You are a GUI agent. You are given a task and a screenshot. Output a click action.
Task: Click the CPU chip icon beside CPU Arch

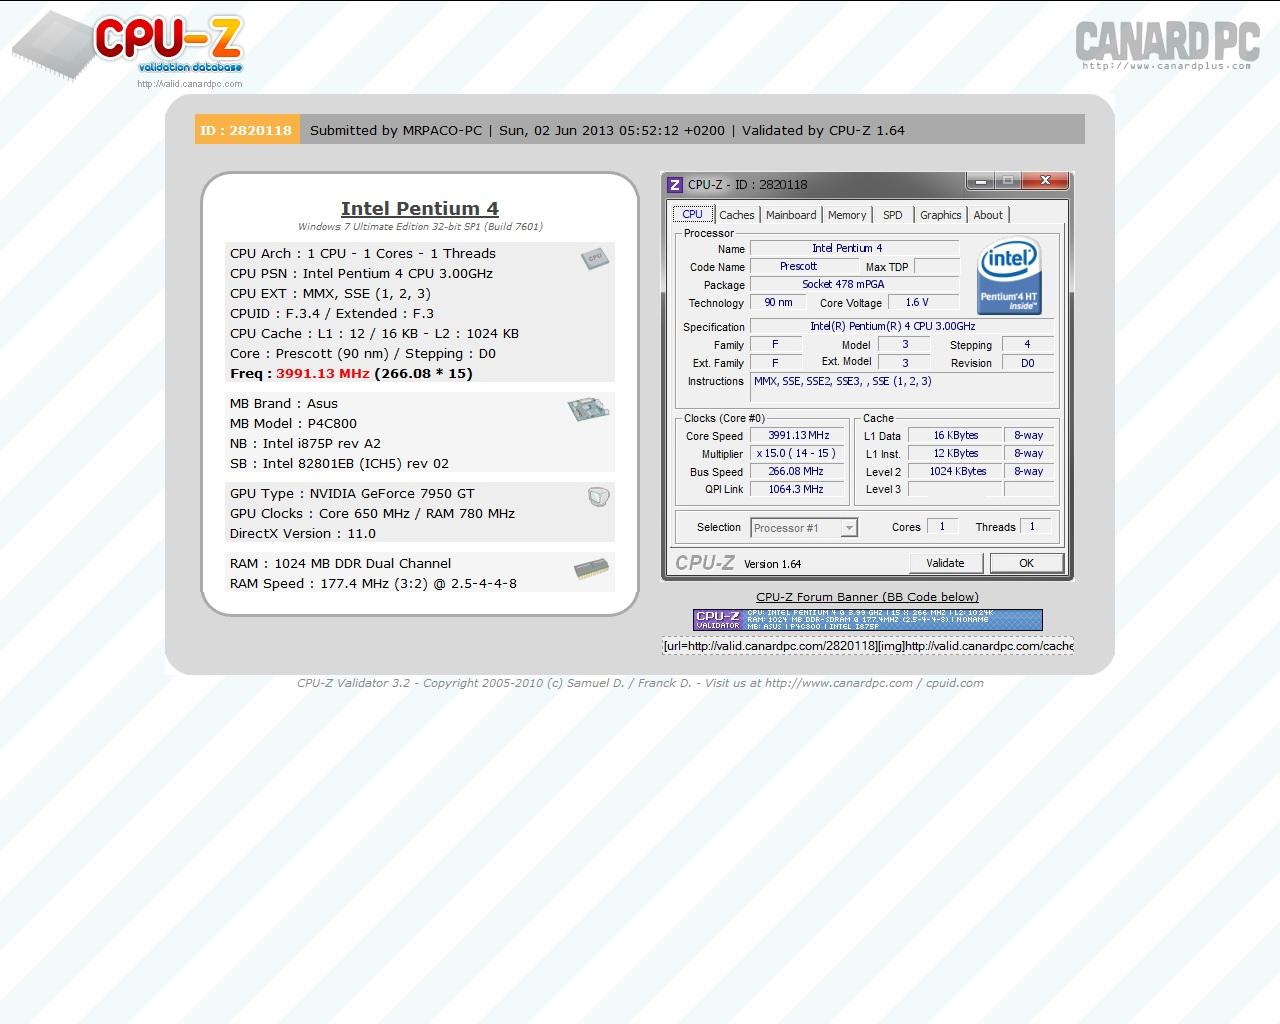click(x=595, y=257)
